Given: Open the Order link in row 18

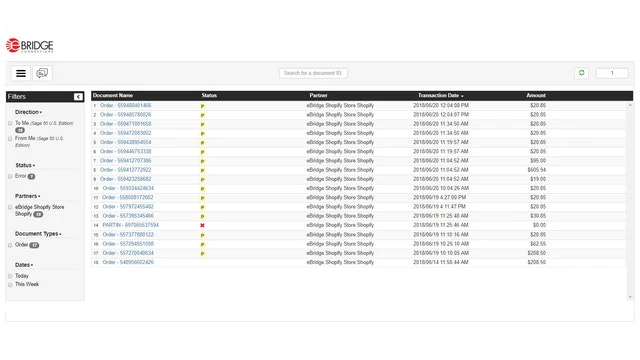Looking at the screenshot, I should point(128,262).
